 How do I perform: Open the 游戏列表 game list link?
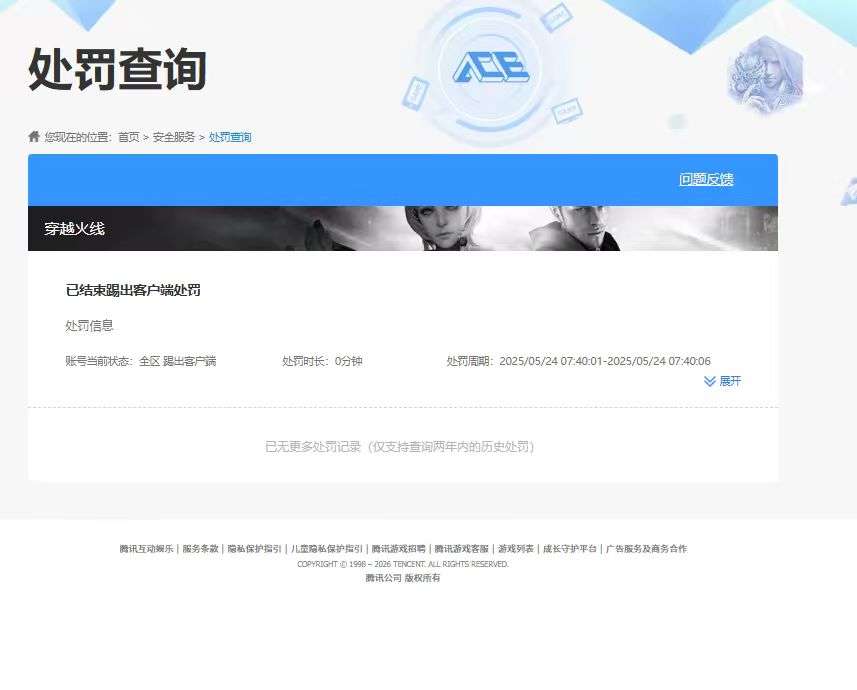517,548
